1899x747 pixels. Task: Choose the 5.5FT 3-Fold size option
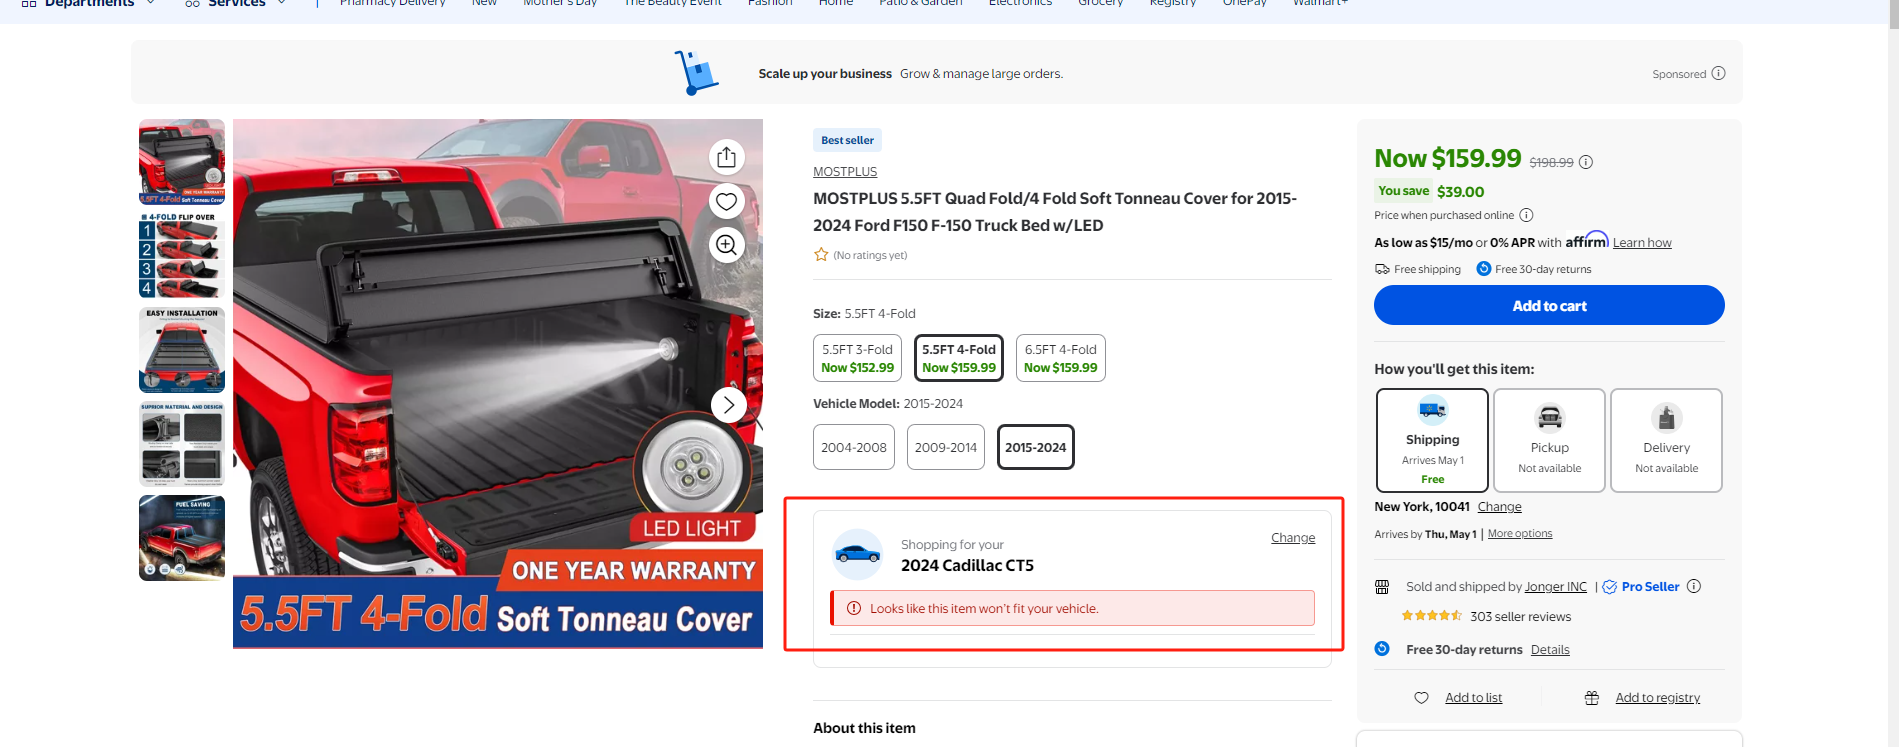pyautogui.click(x=858, y=358)
